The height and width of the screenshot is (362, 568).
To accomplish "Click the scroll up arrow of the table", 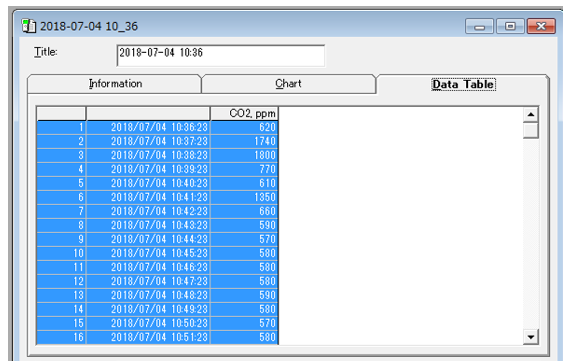I will tap(531, 115).
